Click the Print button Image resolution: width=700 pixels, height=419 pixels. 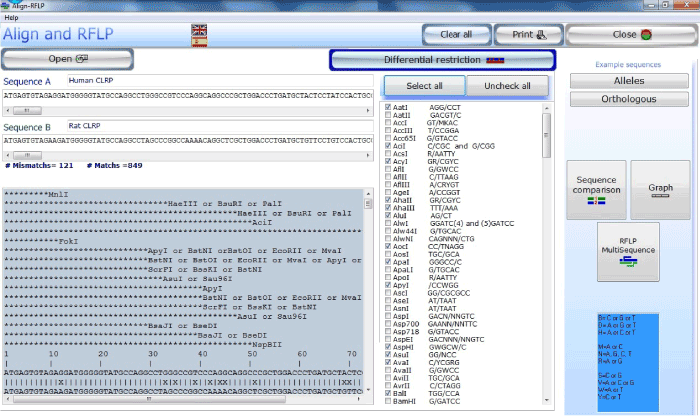(529, 35)
